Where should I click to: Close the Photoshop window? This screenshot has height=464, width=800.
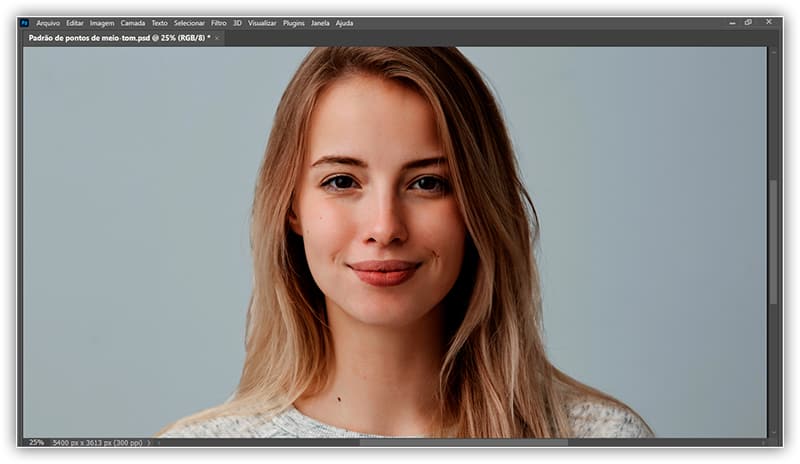coord(769,22)
